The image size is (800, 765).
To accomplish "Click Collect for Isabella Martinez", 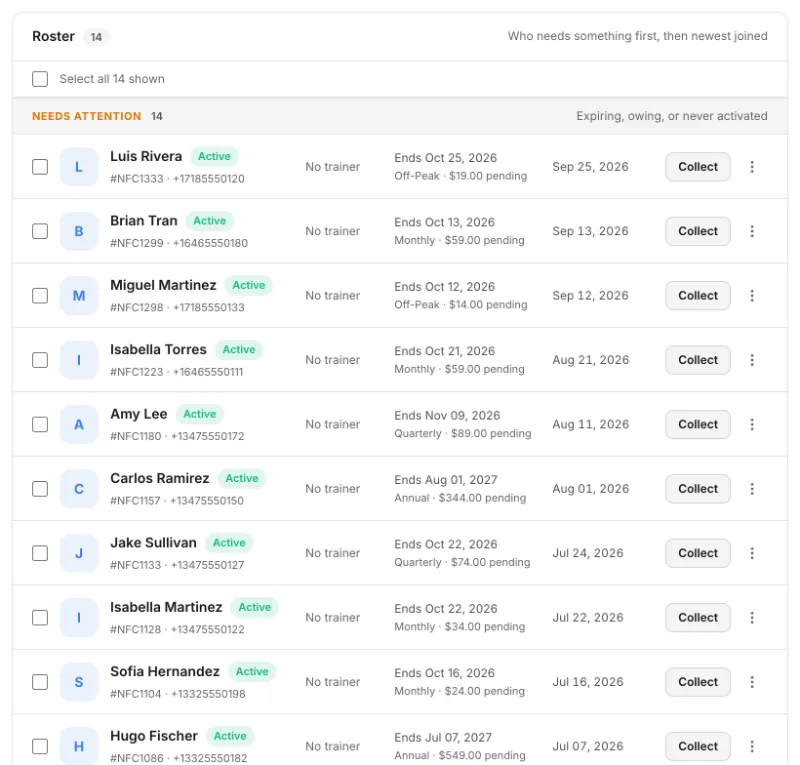I will 697,618.
